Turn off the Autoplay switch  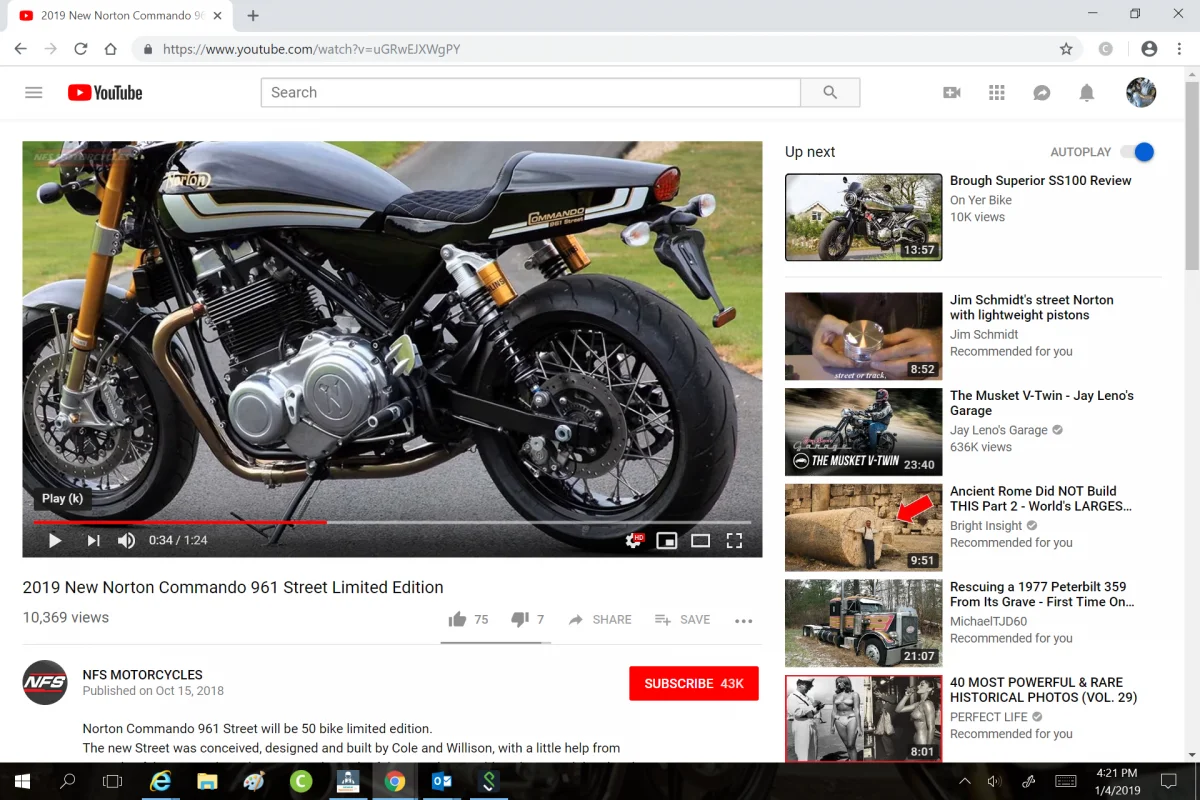[1137, 152]
